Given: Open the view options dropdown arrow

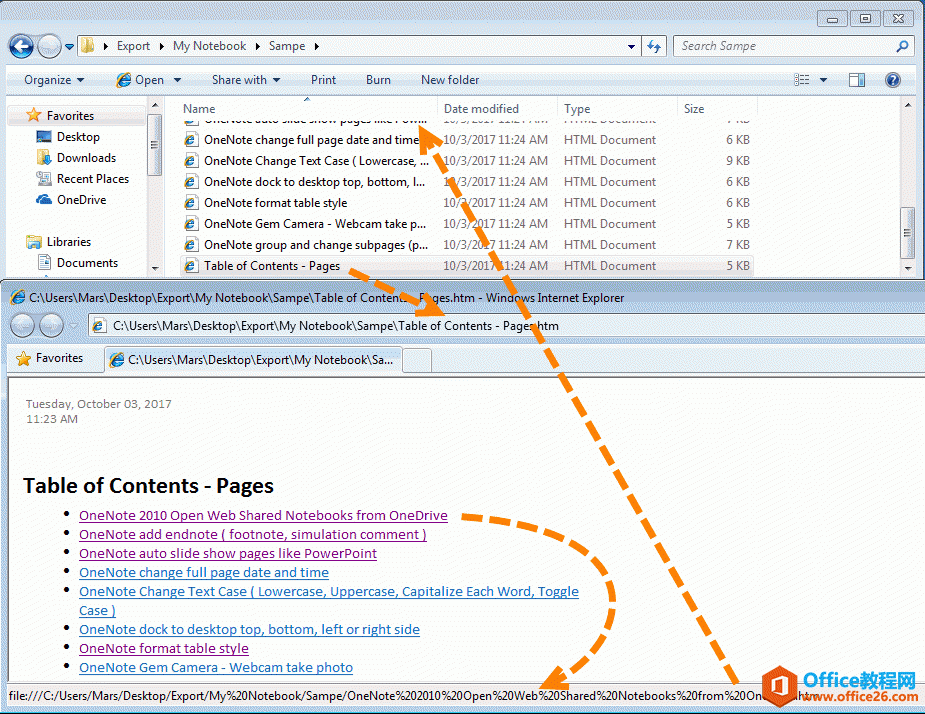Looking at the screenshot, I should 824,80.
